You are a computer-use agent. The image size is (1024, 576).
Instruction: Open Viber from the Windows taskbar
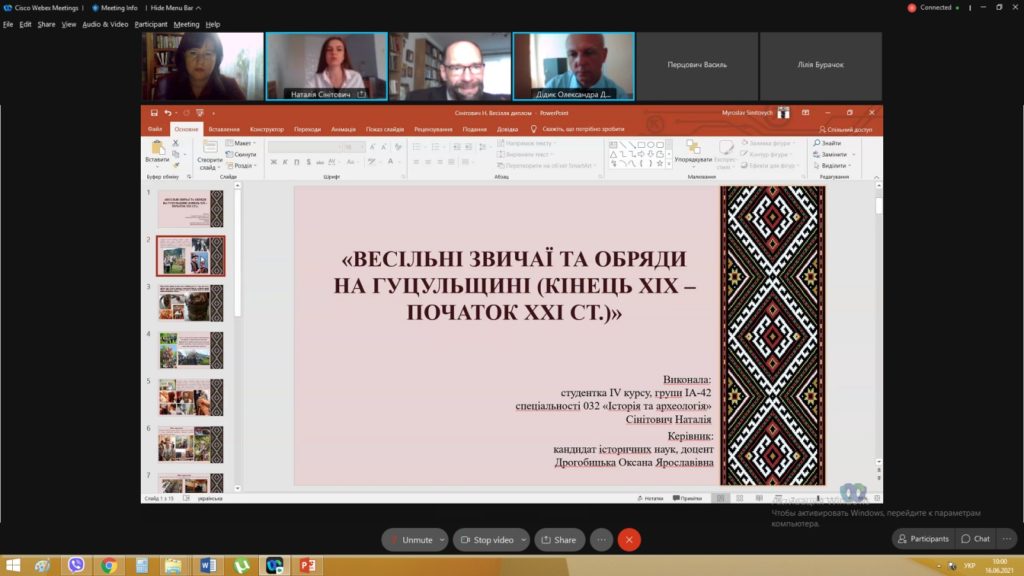tap(76, 565)
